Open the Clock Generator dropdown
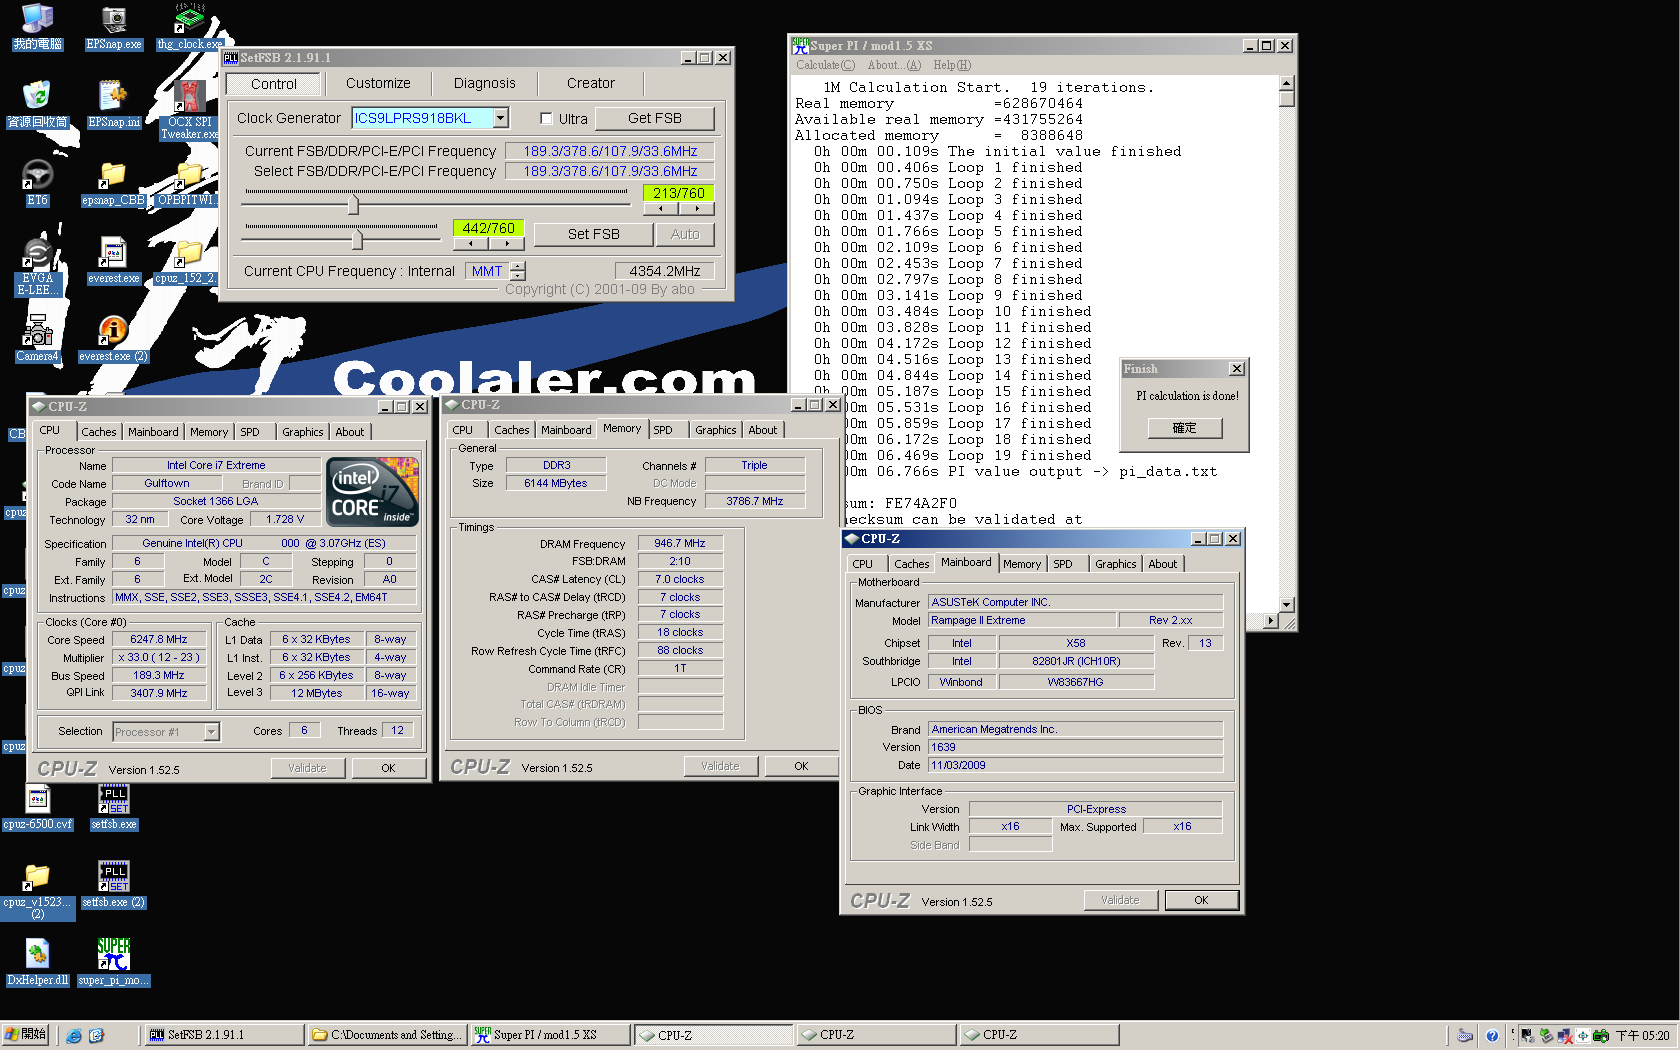Screen dimensions: 1680x1050 (x=501, y=118)
